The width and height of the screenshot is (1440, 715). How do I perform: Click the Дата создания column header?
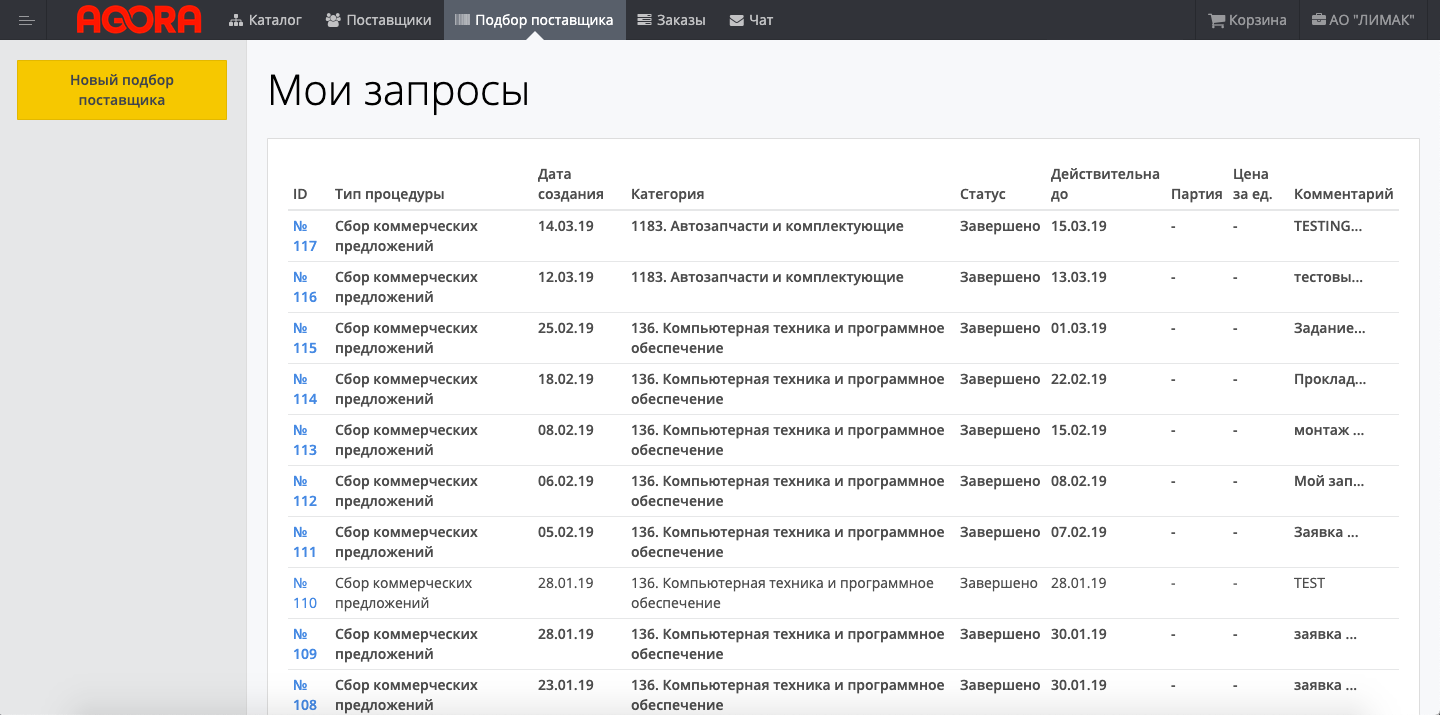point(571,184)
